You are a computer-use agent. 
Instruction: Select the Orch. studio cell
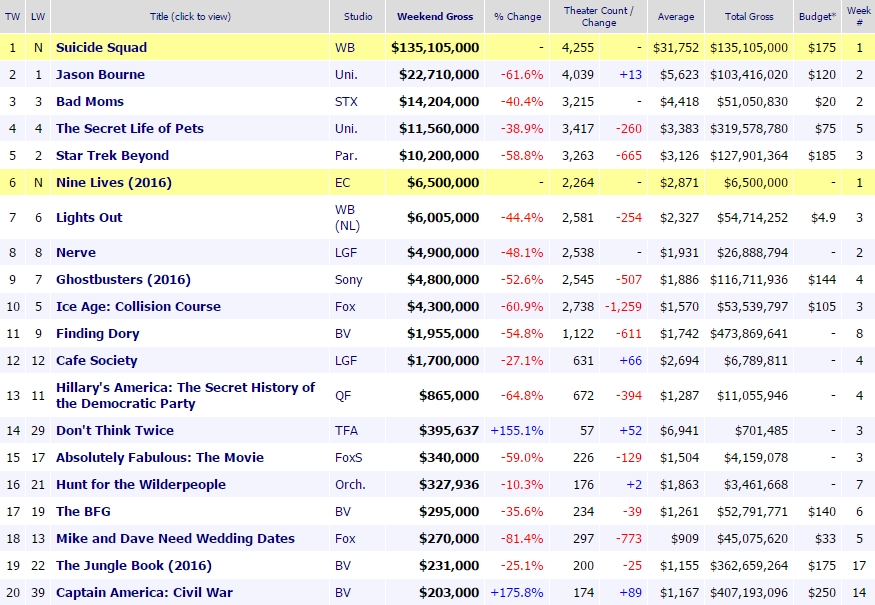coord(350,484)
